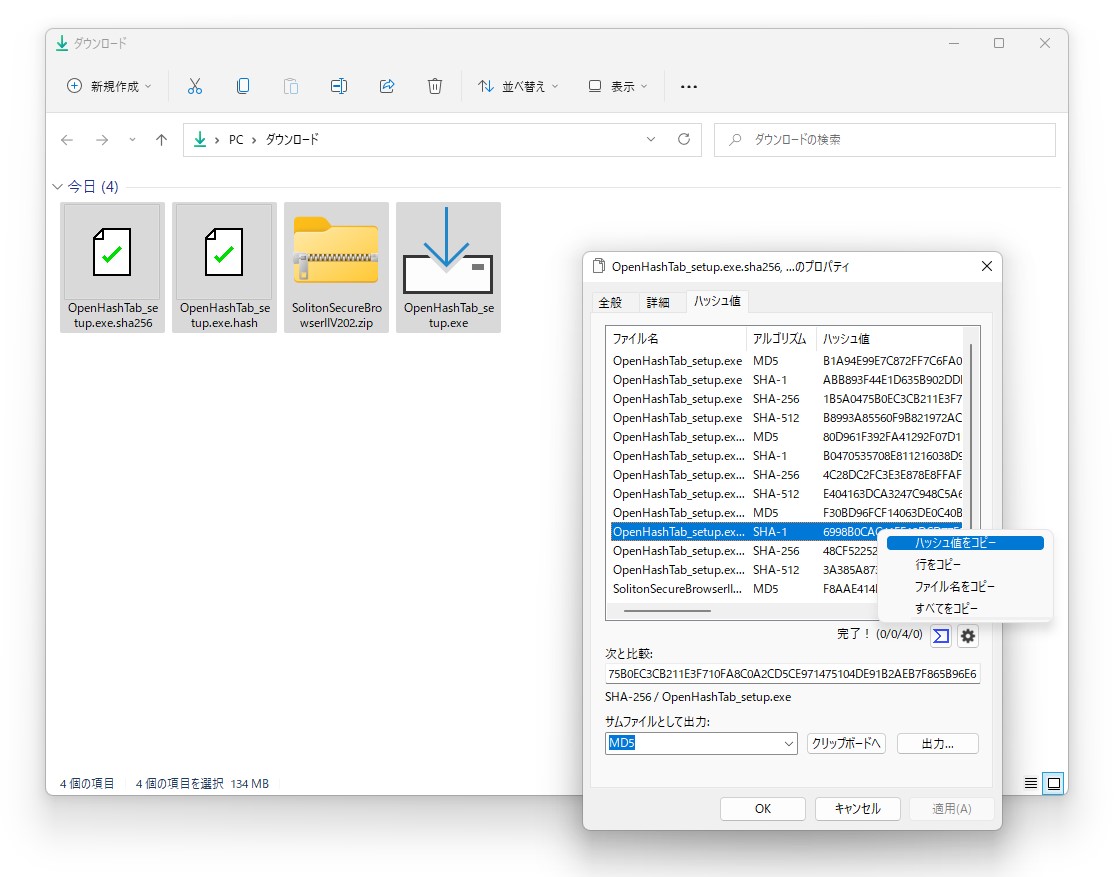The width and height of the screenshot is (1116, 877).
Task: Click the hash list horizontal scrollbar
Action: tap(668, 610)
